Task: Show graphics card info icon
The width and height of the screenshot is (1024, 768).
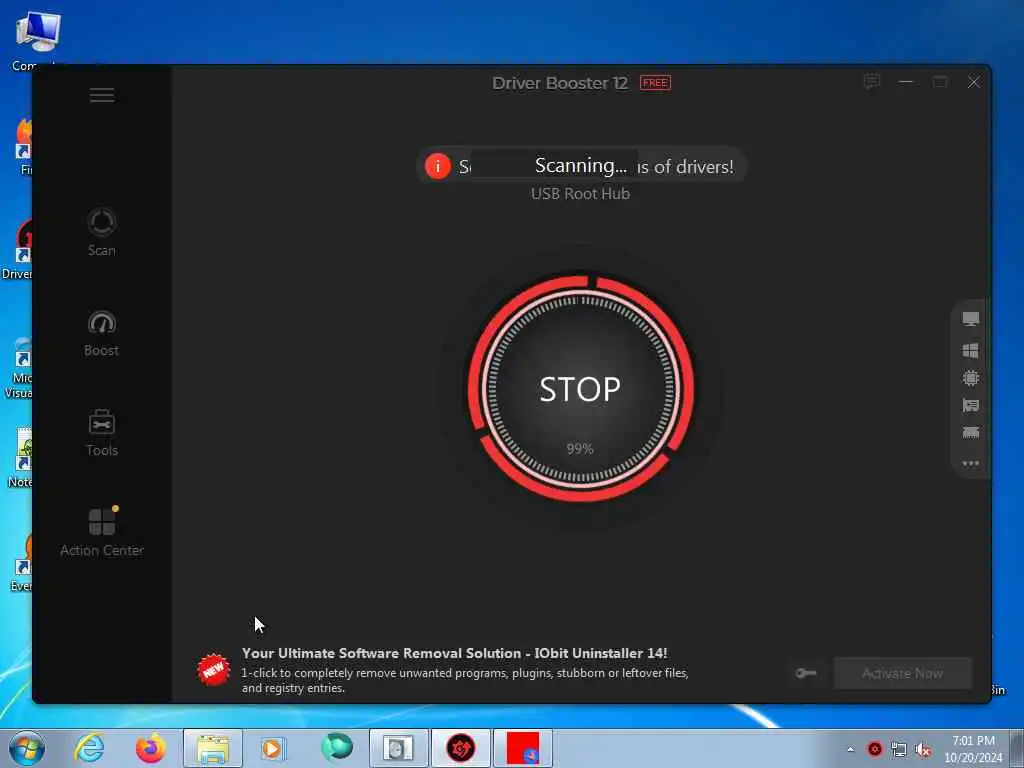Action: (x=970, y=406)
